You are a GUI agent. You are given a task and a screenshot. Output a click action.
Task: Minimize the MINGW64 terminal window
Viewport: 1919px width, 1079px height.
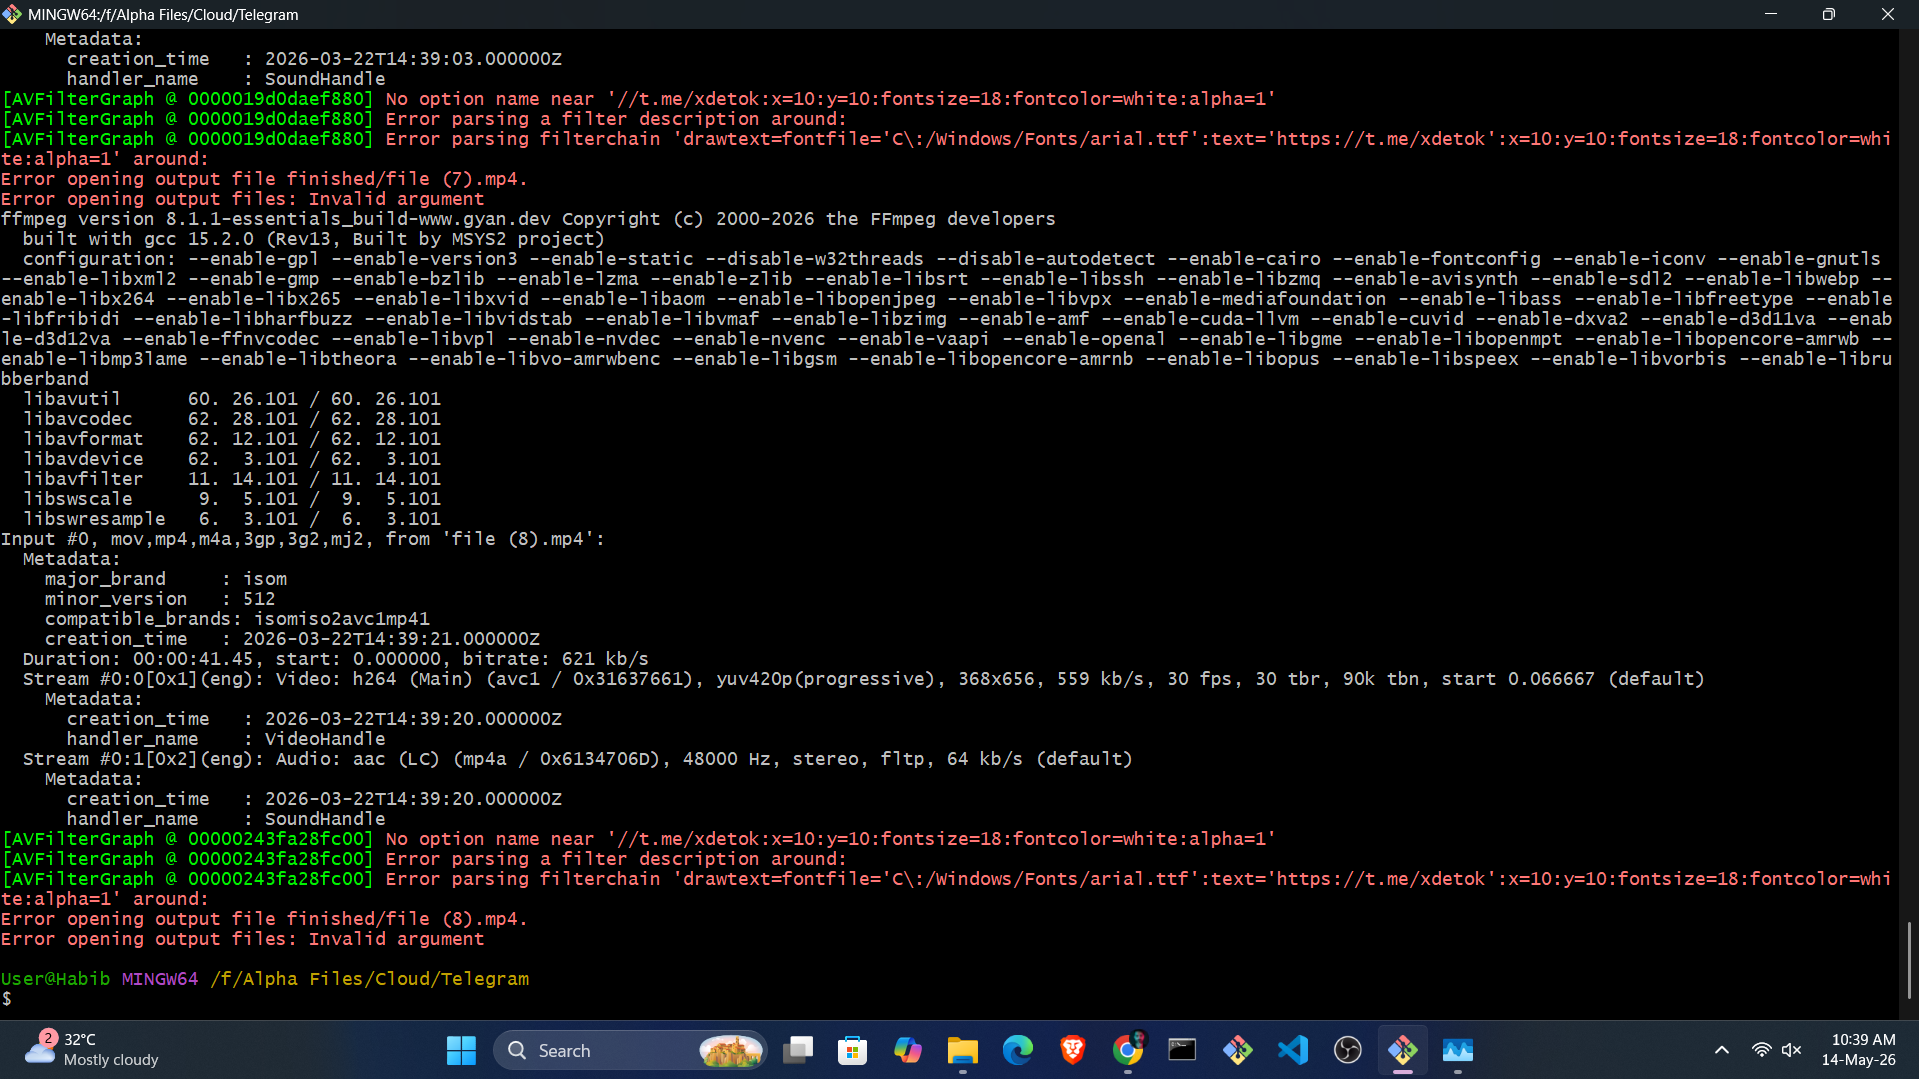click(x=1771, y=14)
